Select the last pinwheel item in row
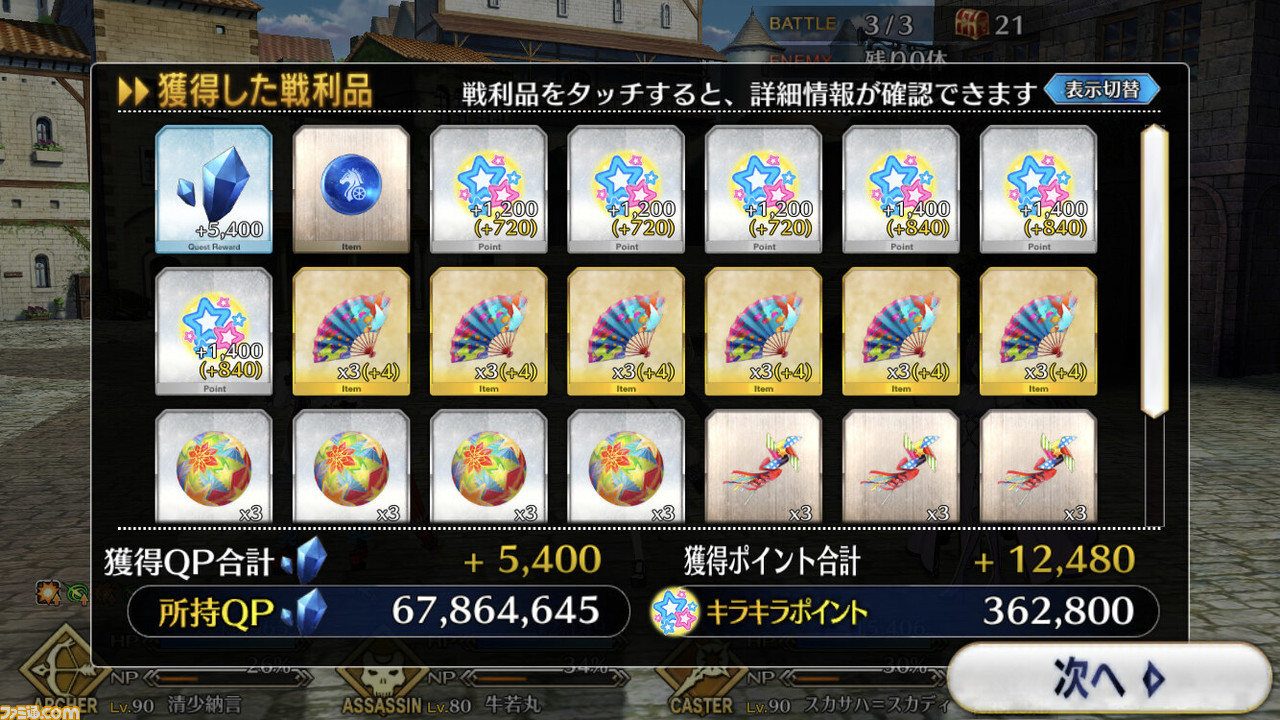This screenshot has width=1280, height=720. click(x=1039, y=467)
